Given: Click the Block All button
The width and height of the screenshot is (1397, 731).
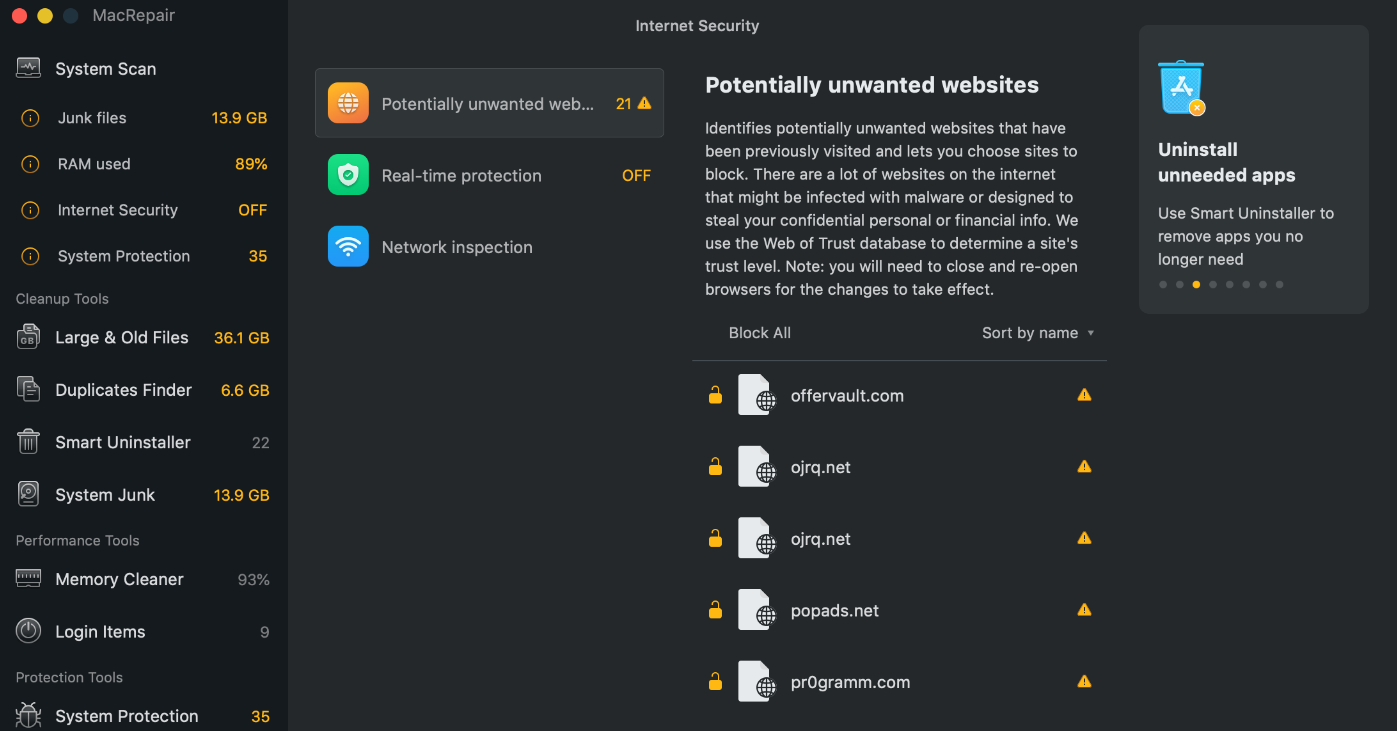Looking at the screenshot, I should pos(759,333).
